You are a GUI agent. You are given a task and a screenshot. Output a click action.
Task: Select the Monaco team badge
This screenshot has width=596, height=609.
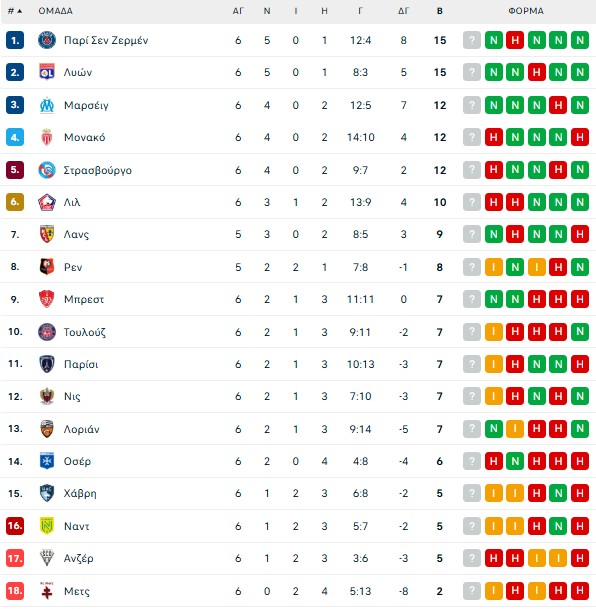click(47, 137)
